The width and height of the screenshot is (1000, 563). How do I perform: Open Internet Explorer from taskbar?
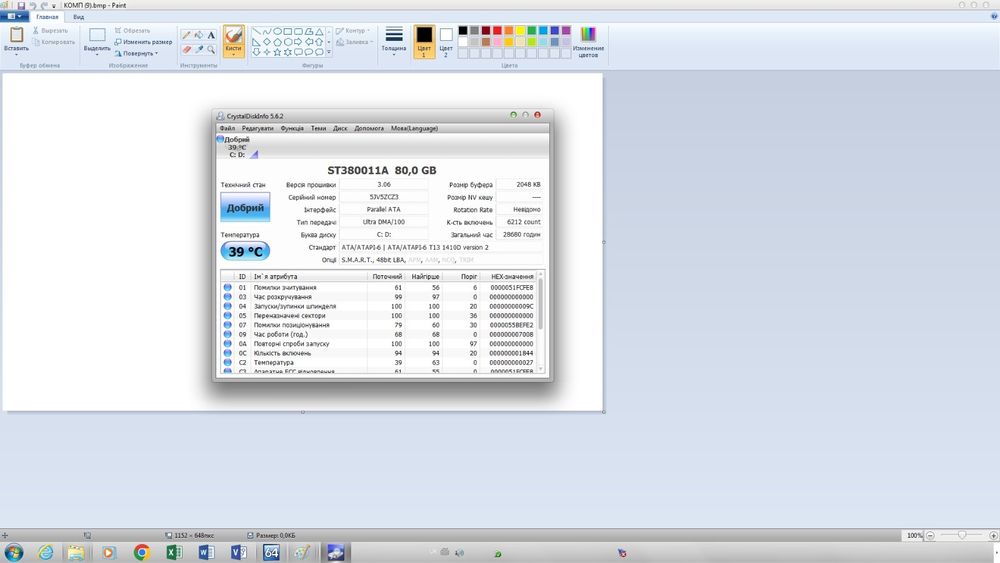tap(45, 552)
